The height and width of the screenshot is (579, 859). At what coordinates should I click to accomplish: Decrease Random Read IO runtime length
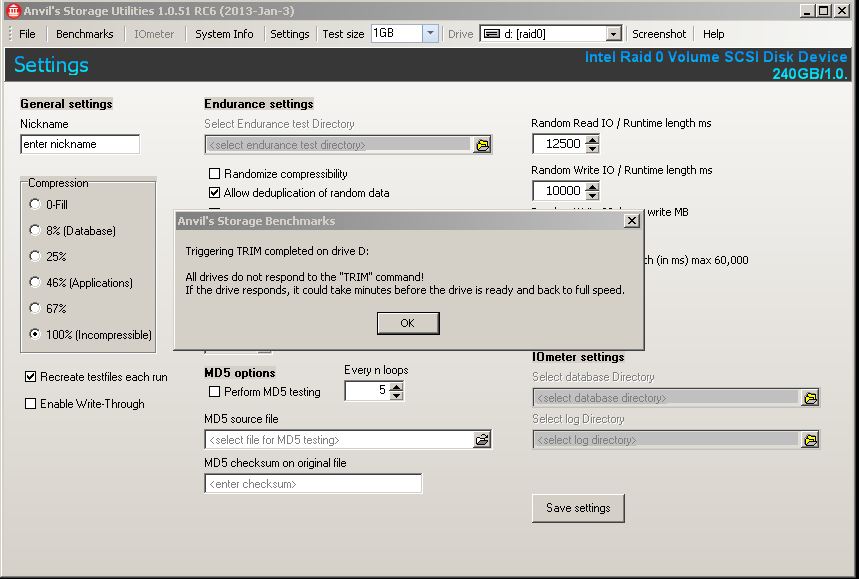(592, 148)
